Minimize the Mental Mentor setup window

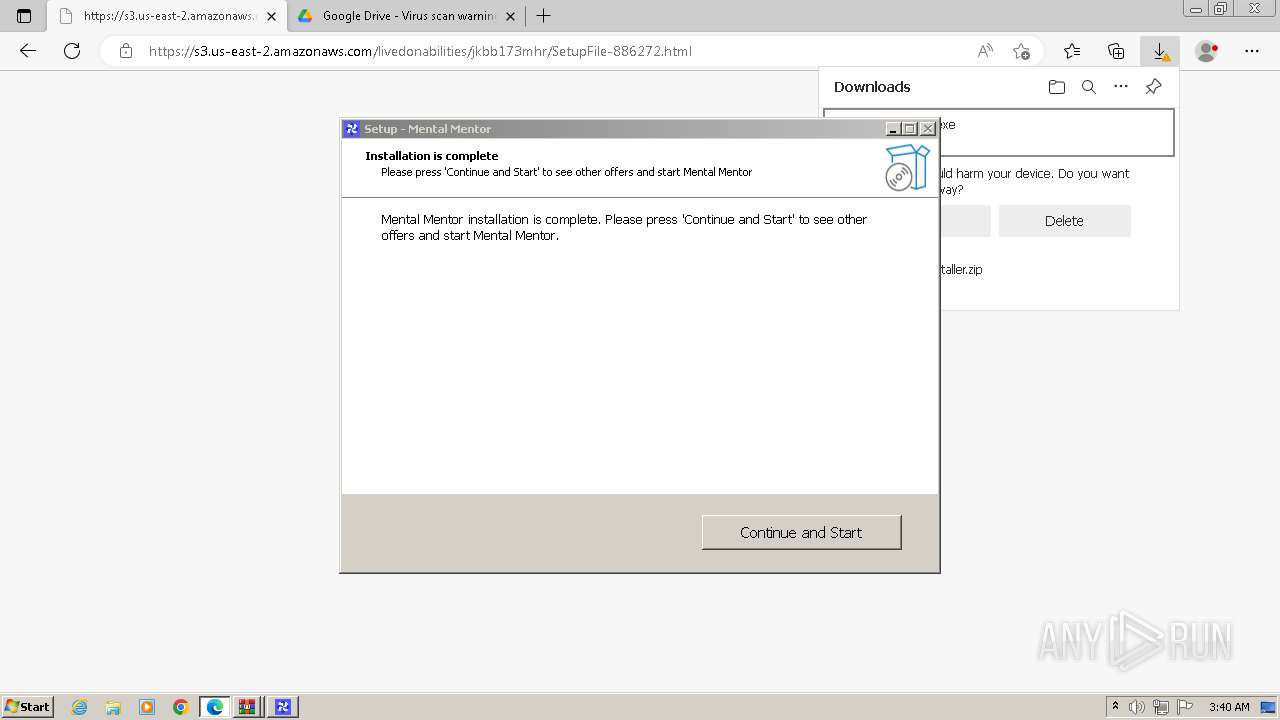(x=893, y=129)
